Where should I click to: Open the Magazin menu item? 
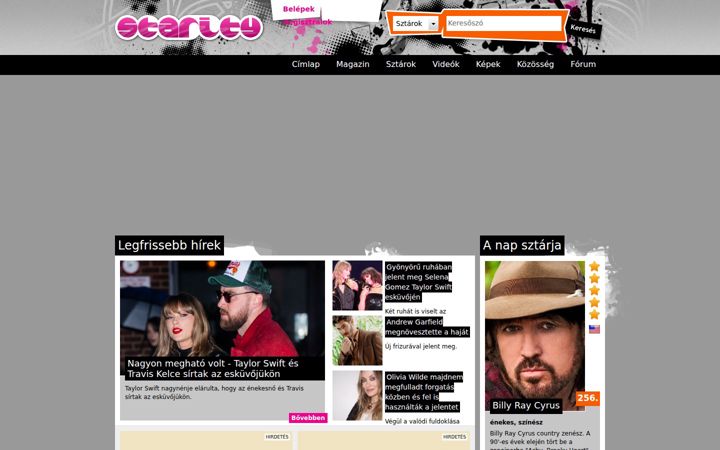[353, 64]
